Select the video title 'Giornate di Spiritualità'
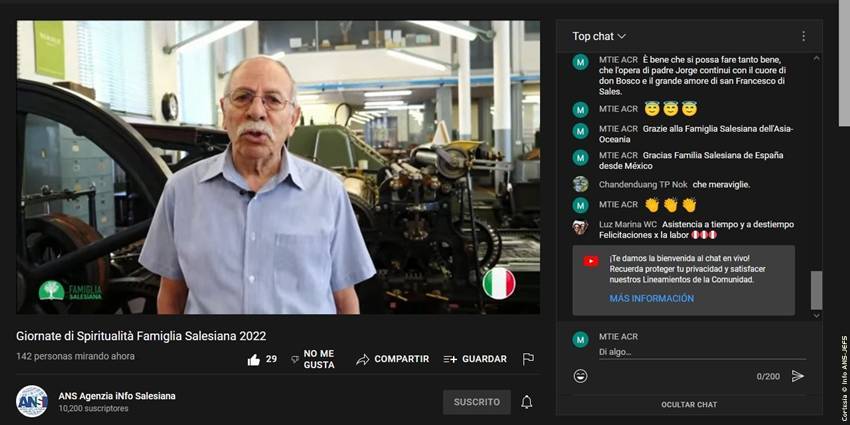Viewport: 850px width, 425px height. tap(141, 336)
